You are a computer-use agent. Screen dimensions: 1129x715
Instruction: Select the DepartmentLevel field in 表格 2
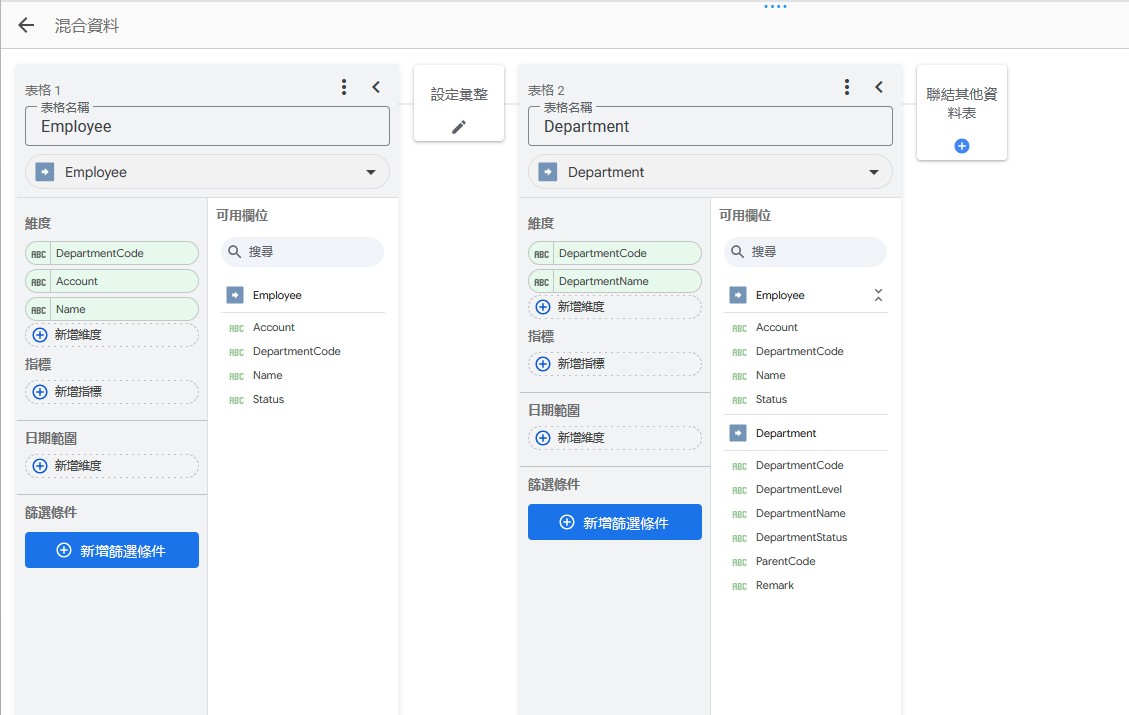pos(798,490)
